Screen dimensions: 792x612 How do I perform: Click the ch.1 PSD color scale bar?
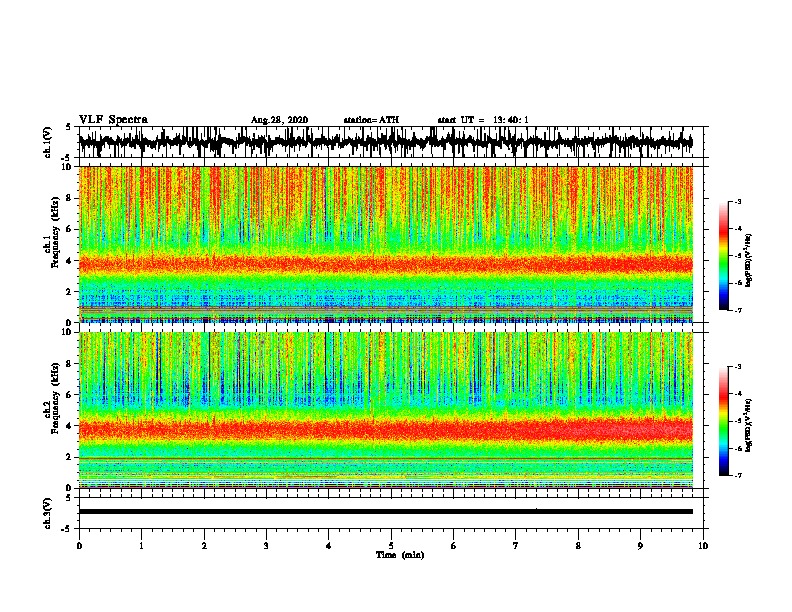[x=723, y=256]
